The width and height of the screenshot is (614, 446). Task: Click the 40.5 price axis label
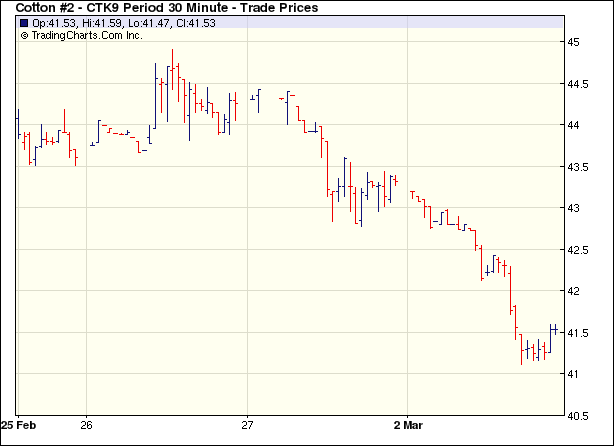[579, 415]
